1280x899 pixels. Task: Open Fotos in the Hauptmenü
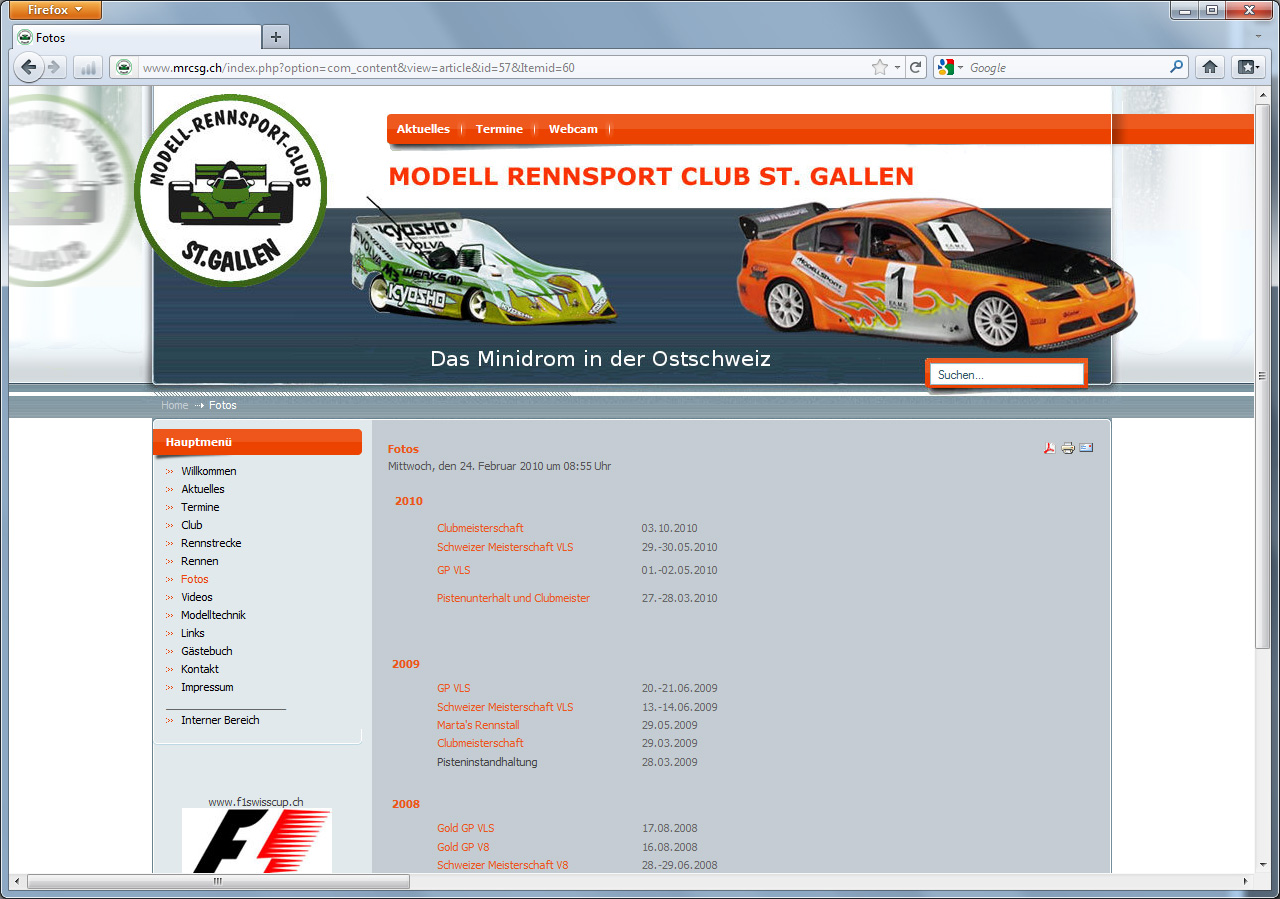click(195, 579)
